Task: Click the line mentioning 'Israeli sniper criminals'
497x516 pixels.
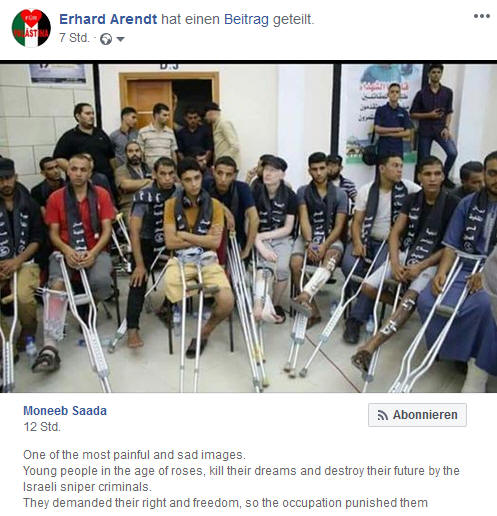Action: 87,487
